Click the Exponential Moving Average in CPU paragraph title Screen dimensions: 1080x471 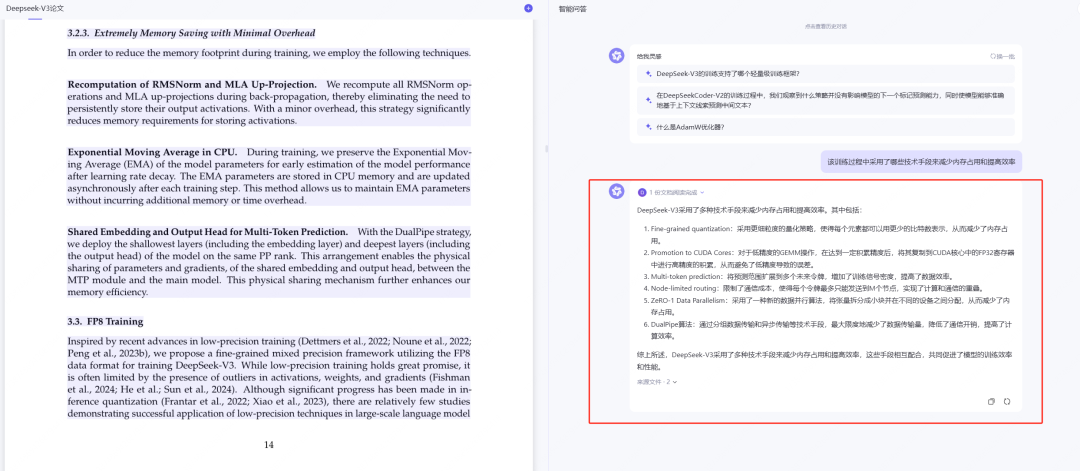point(152,151)
